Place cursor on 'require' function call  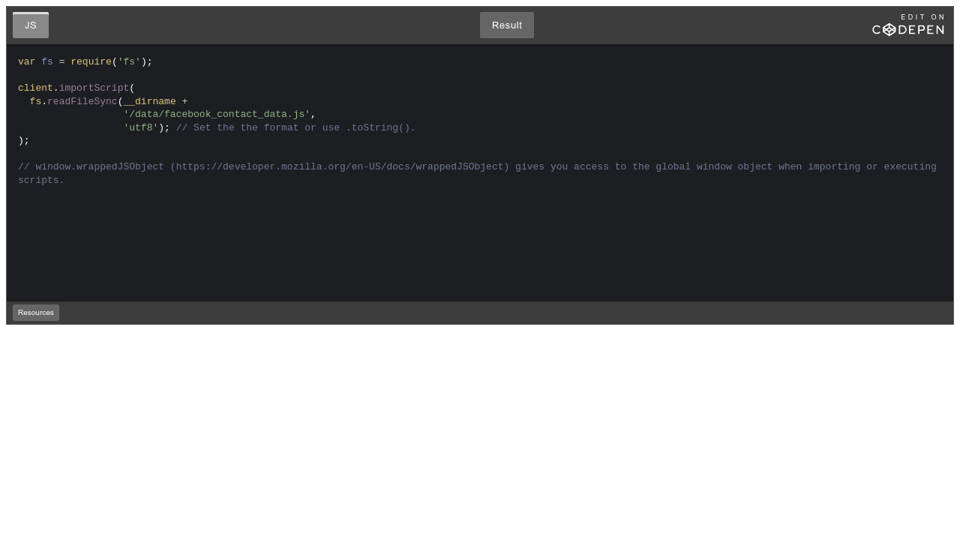pyautogui.click(x=91, y=62)
